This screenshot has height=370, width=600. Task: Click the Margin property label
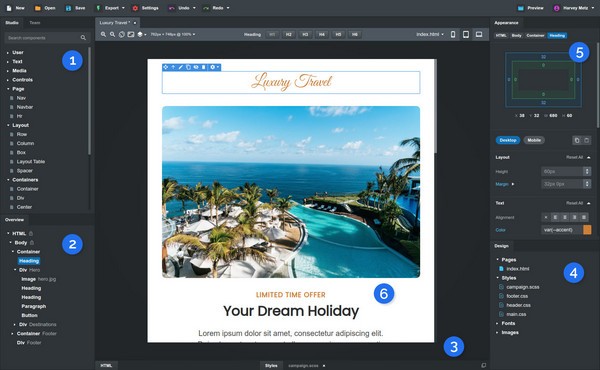[x=502, y=184]
